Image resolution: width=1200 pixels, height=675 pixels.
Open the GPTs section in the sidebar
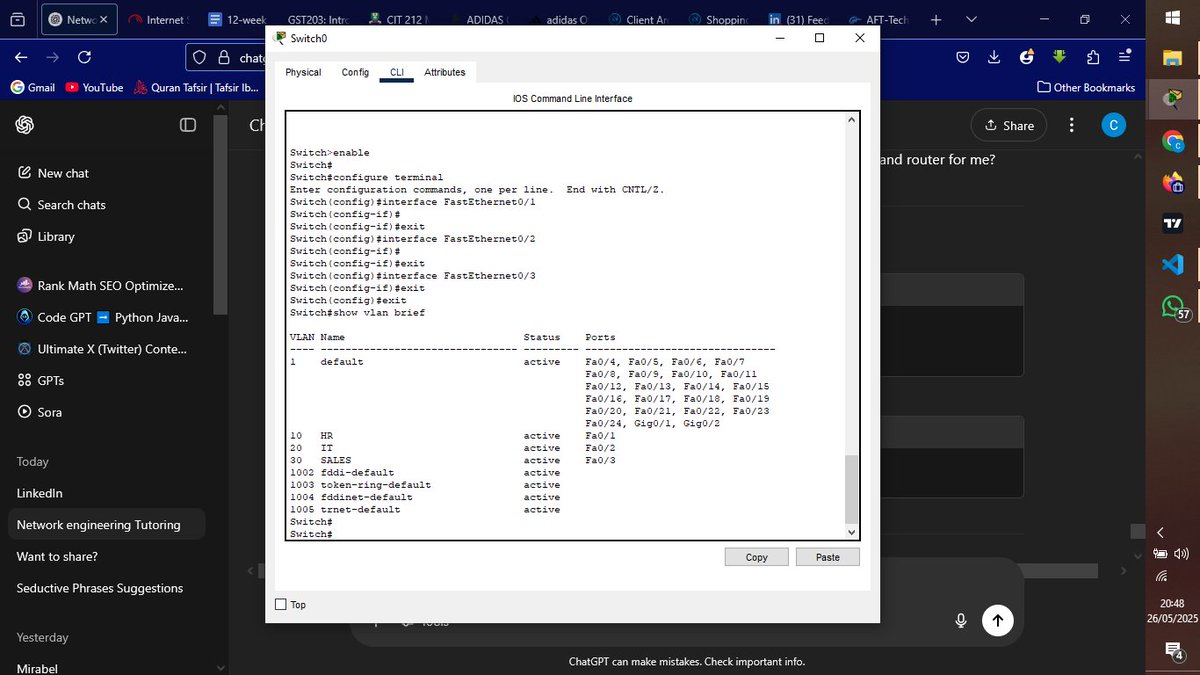point(49,379)
